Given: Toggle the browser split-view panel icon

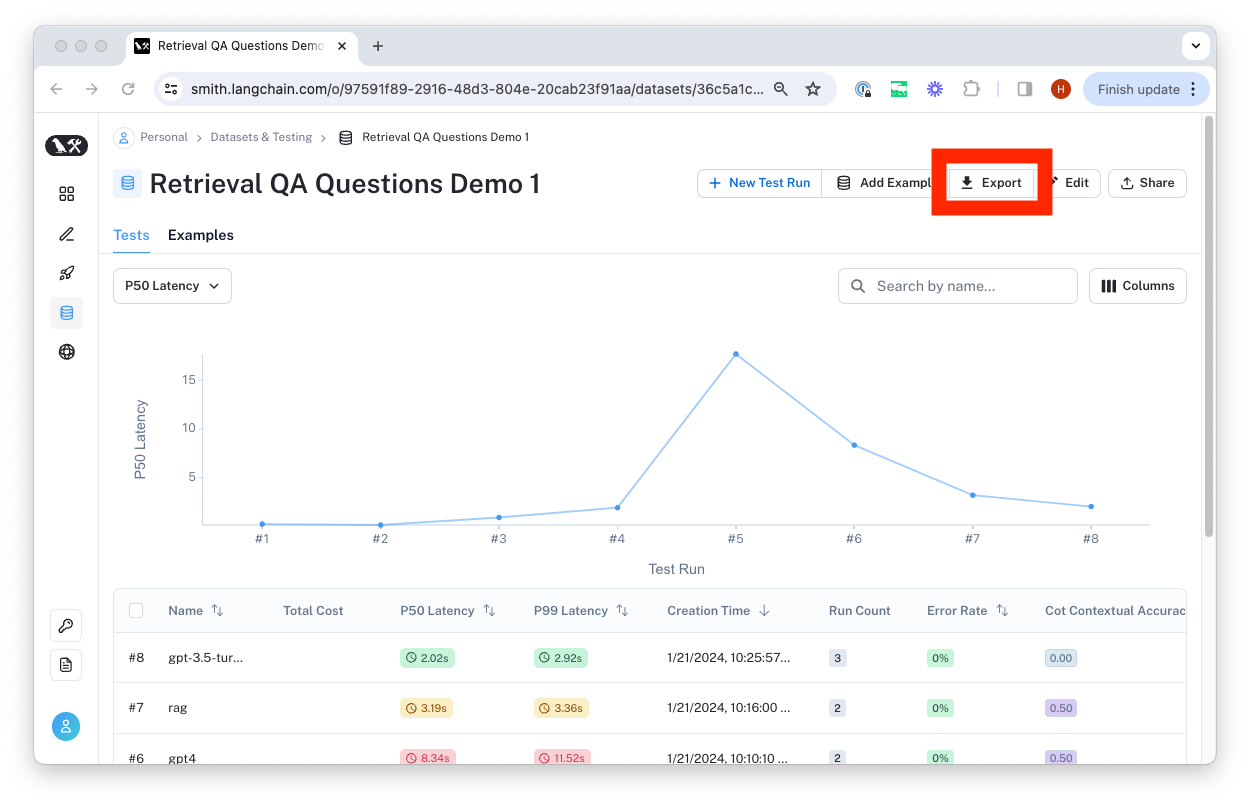Looking at the screenshot, I should click(x=1024, y=89).
